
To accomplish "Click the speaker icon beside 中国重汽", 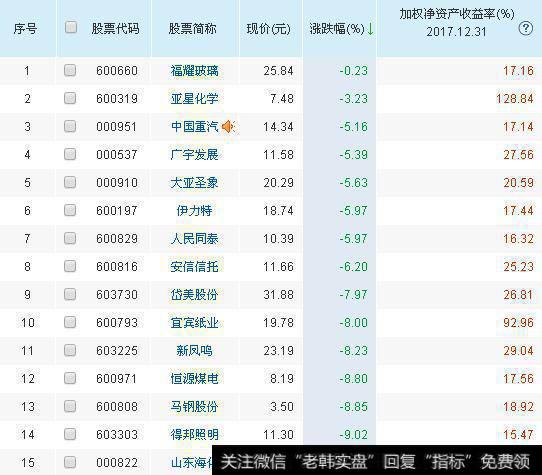I will [228, 127].
